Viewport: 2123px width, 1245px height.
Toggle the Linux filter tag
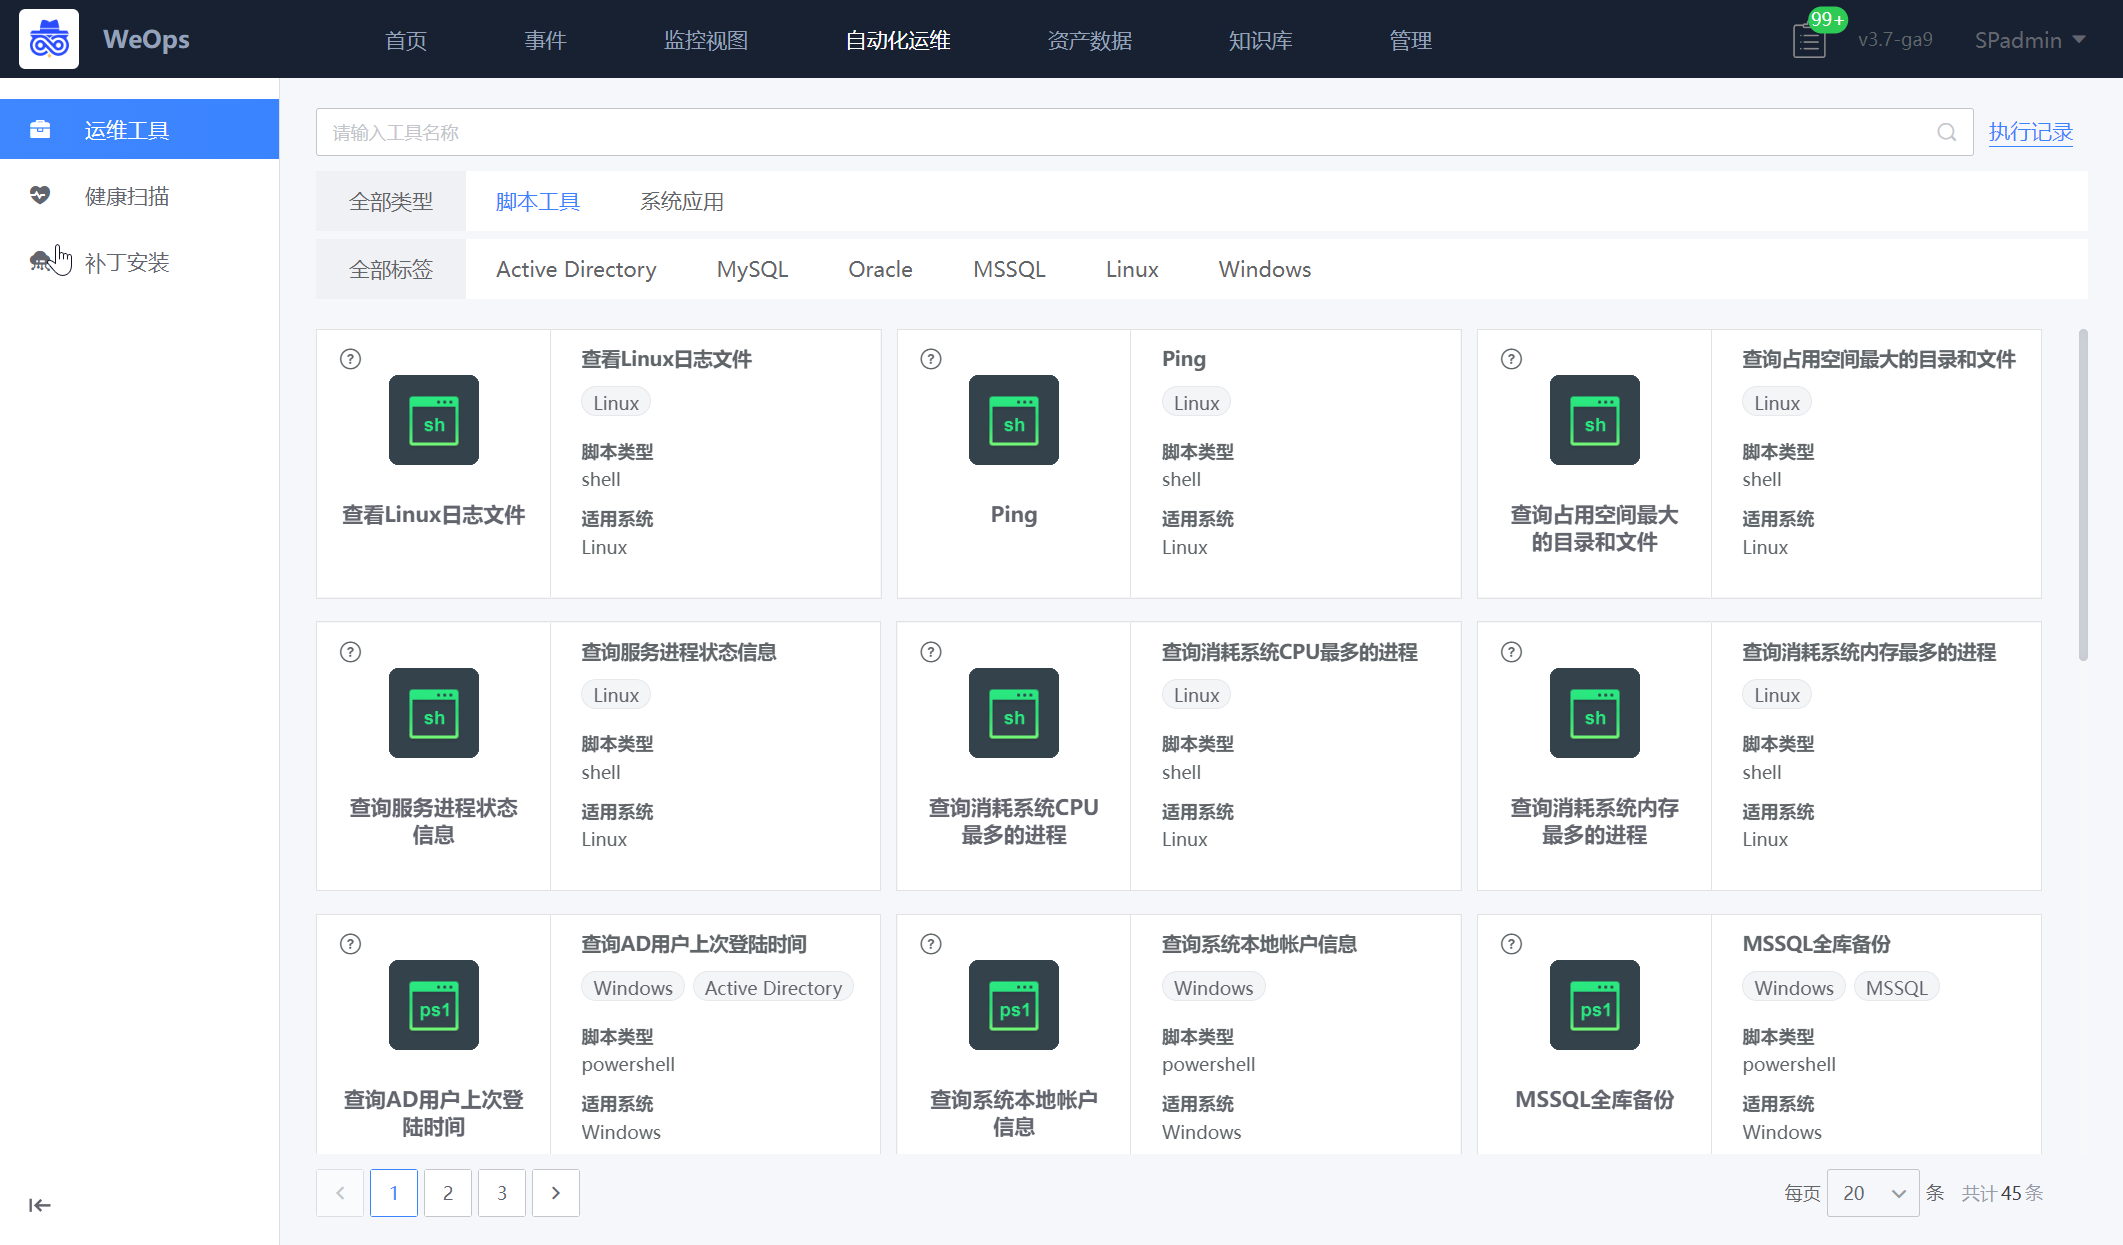[1131, 269]
